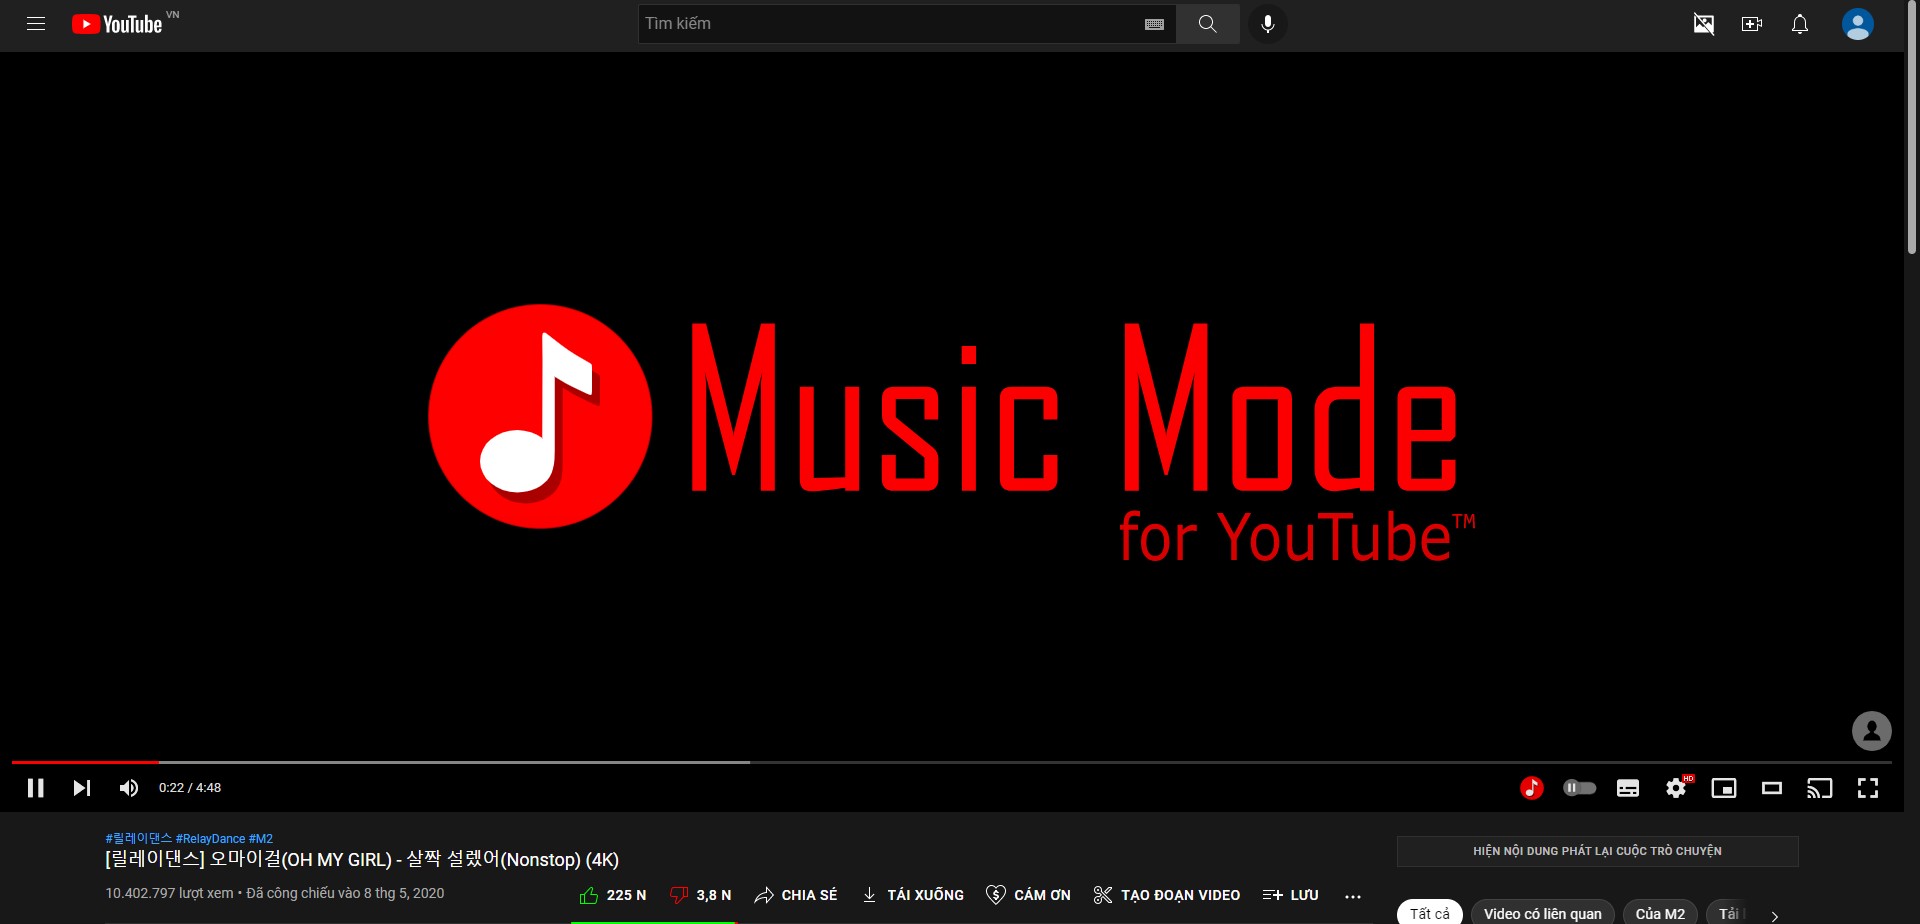Viewport: 1920px width, 924px height.
Task: Open the playback Settings gear
Action: tap(1677, 788)
